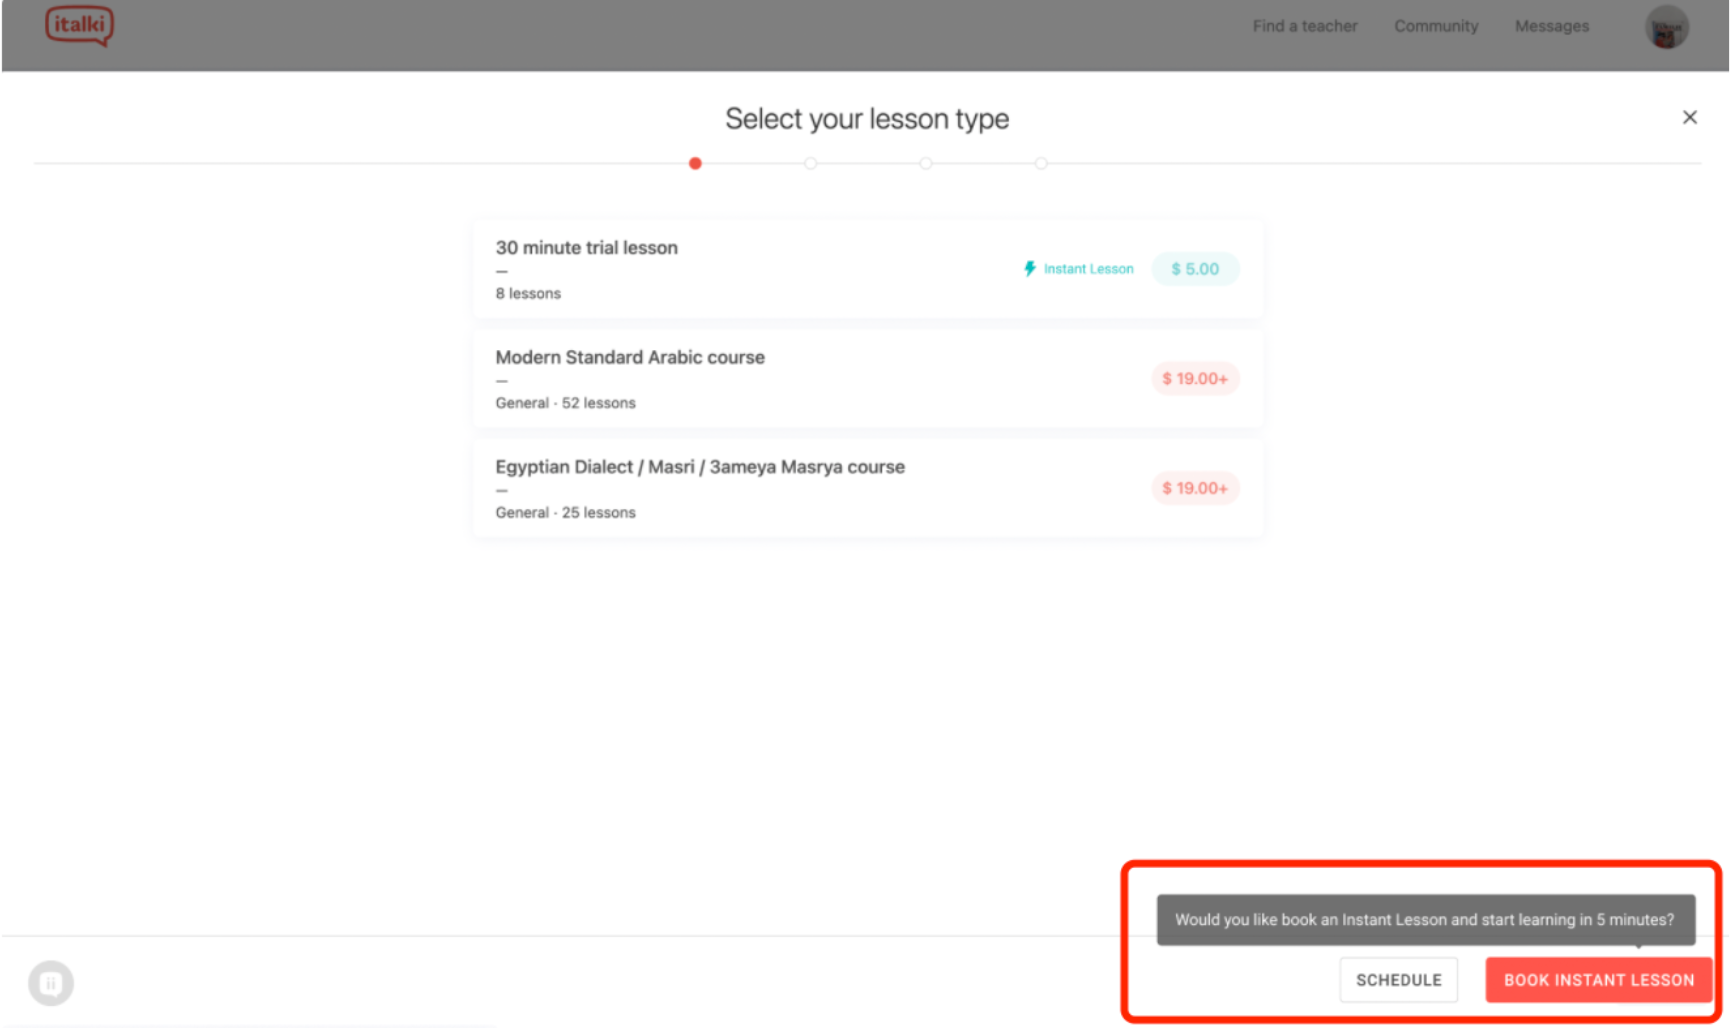This screenshot has width=1734, height=1028.
Task: Click the $ 5.00 price badge
Action: pyautogui.click(x=1195, y=269)
